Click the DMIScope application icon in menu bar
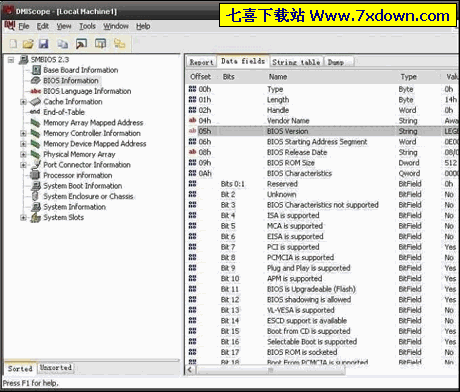Viewport: 460px width, 392px height. (x=9, y=25)
